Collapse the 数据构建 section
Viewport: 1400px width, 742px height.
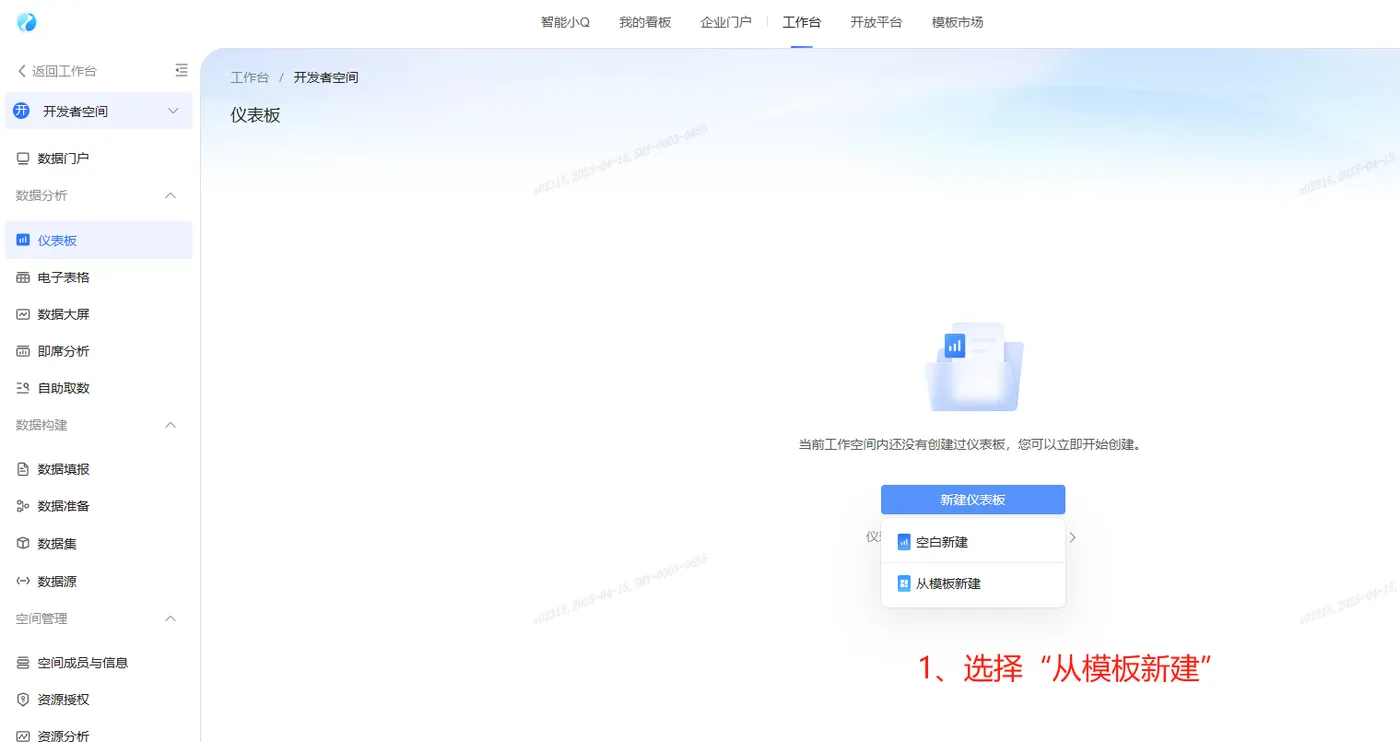point(170,425)
